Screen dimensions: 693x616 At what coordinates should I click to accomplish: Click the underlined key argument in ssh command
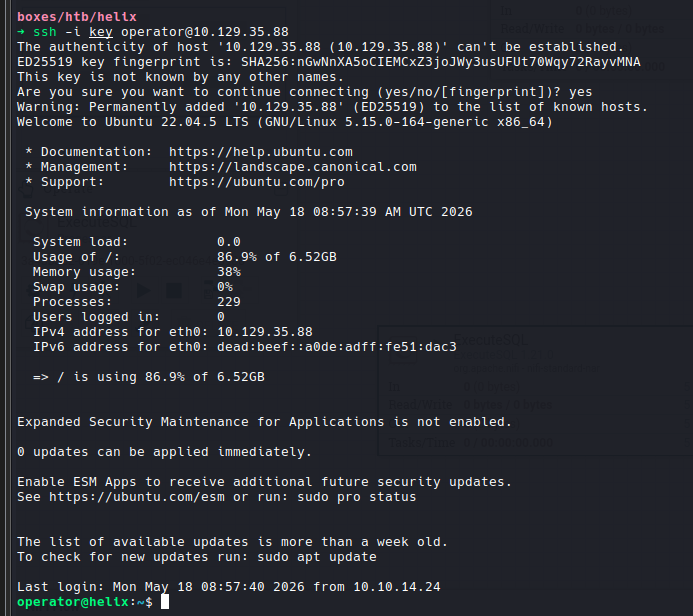(x=101, y=32)
